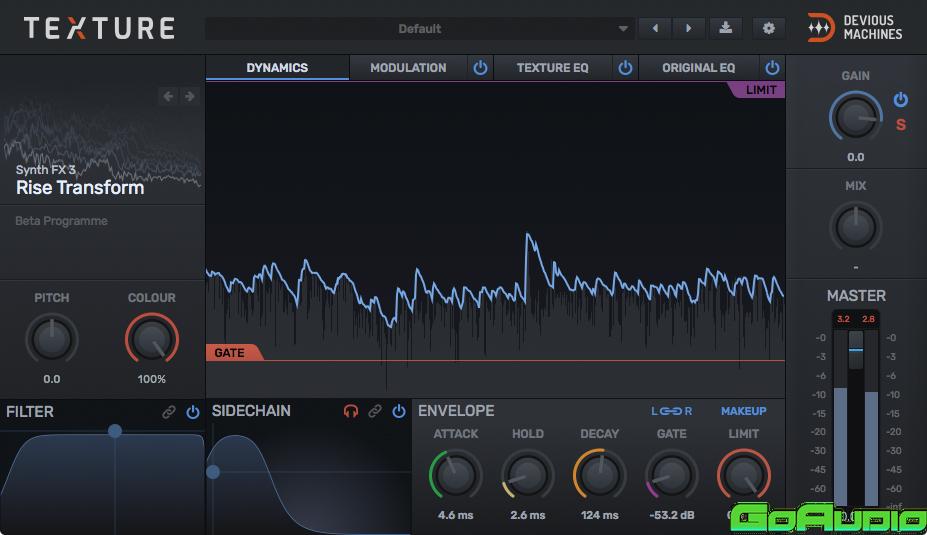Toggle the Original EQ power button

click(x=772, y=67)
